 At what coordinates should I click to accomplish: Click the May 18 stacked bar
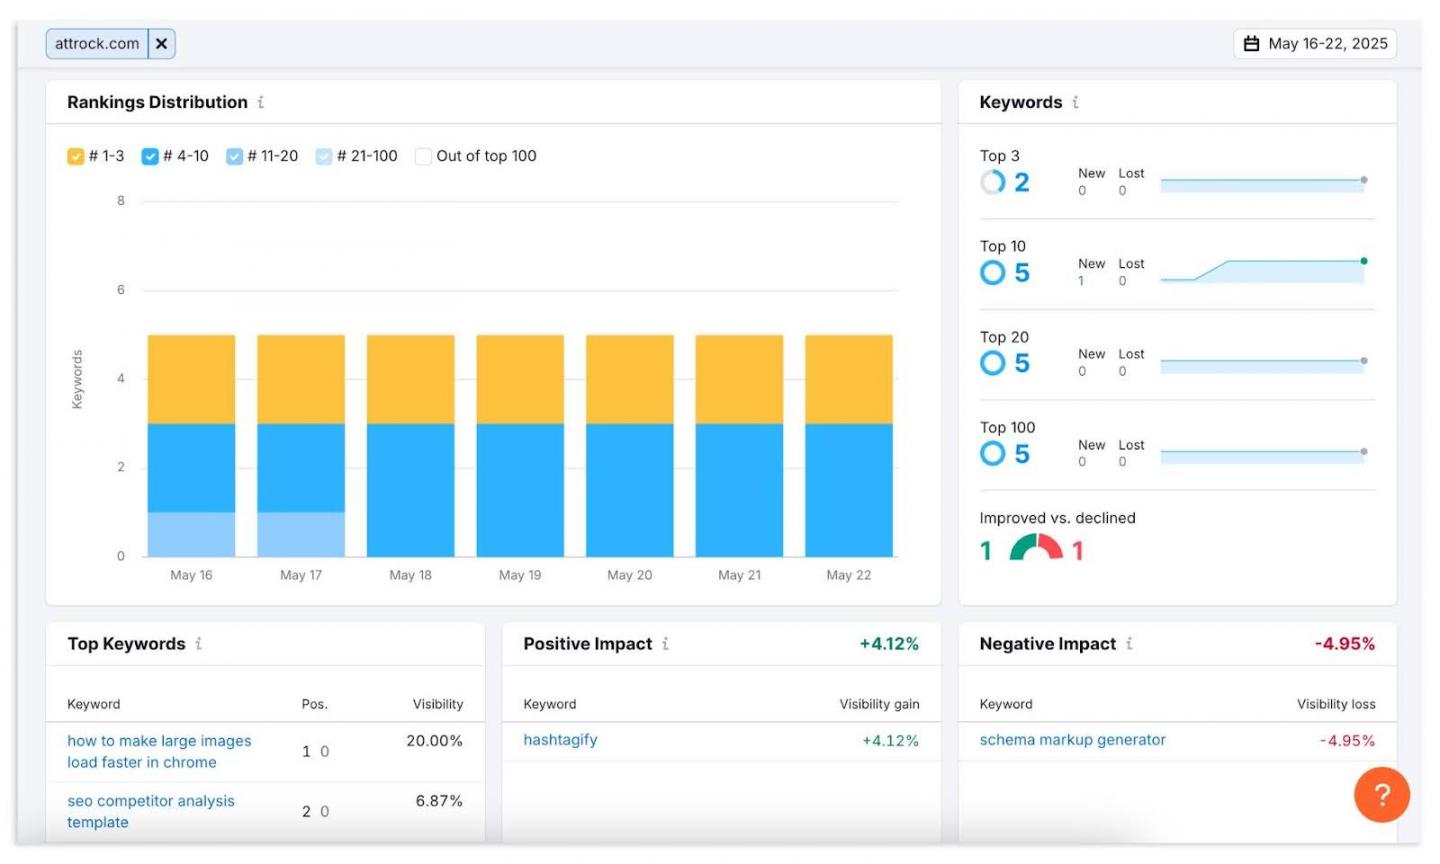pos(410,446)
